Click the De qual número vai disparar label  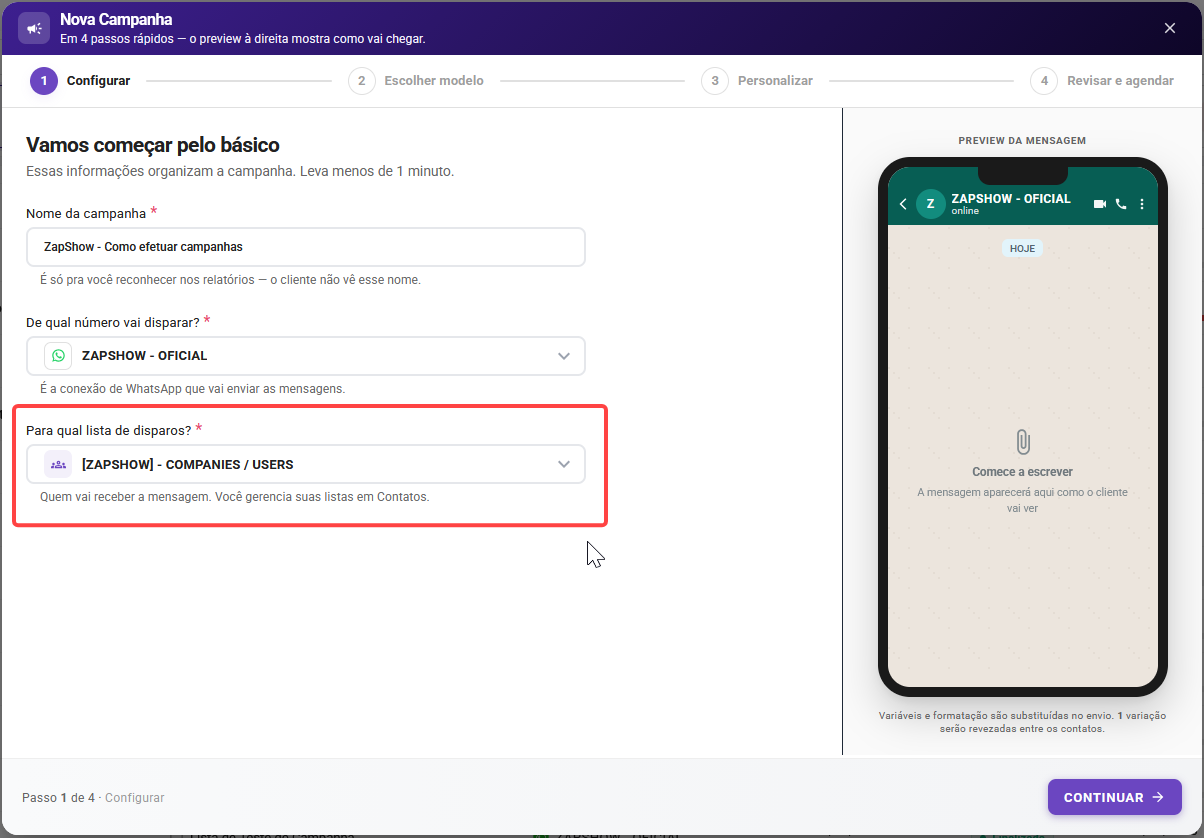click(x=112, y=322)
